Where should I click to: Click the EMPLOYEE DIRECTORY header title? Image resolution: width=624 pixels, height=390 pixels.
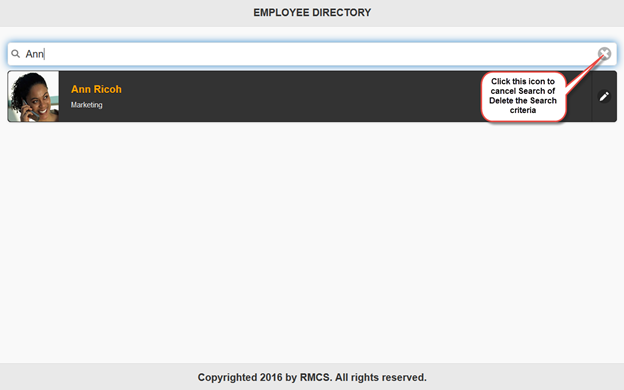pos(312,13)
